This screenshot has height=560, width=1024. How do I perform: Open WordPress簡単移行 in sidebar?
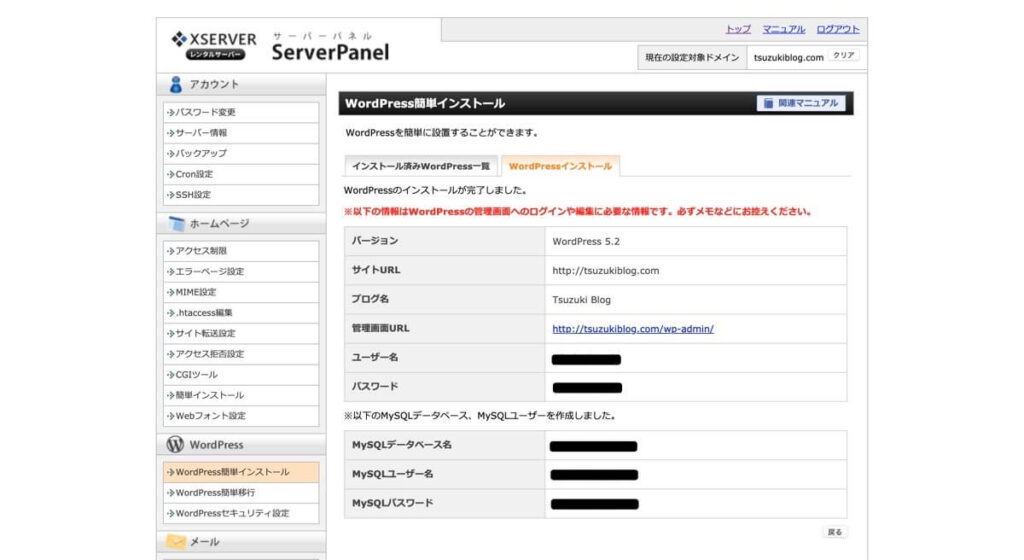click(241, 493)
